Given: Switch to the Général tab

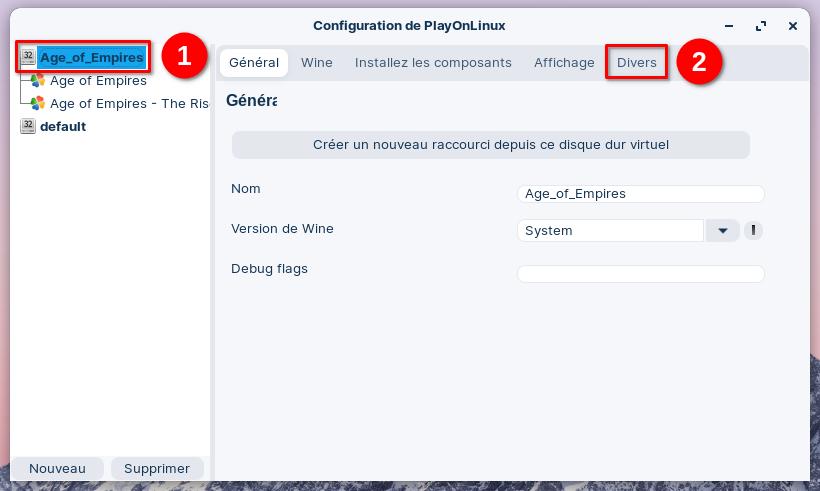Looking at the screenshot, I should (x=254, y=63).
